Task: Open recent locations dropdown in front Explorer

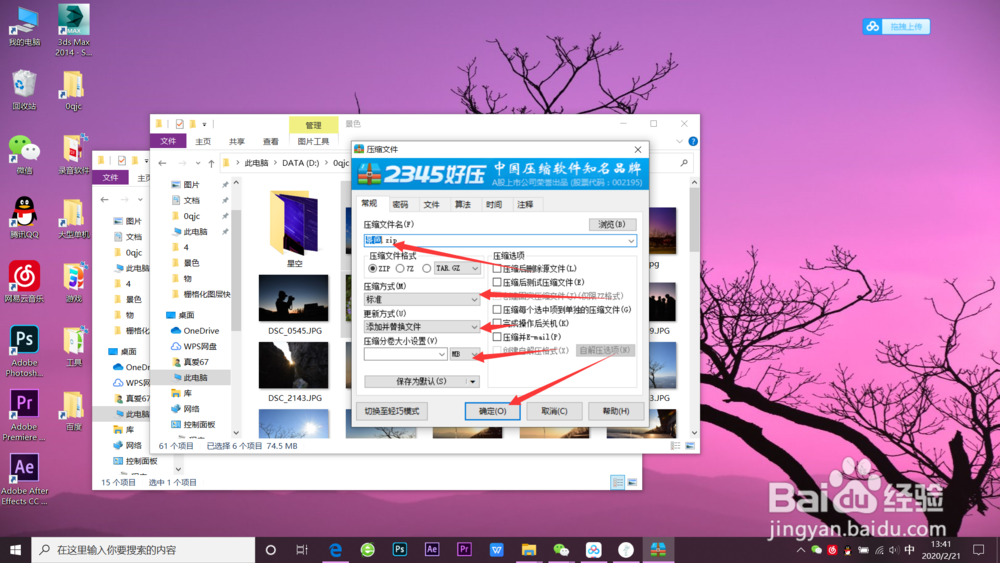Action: [x=198, y=163]
